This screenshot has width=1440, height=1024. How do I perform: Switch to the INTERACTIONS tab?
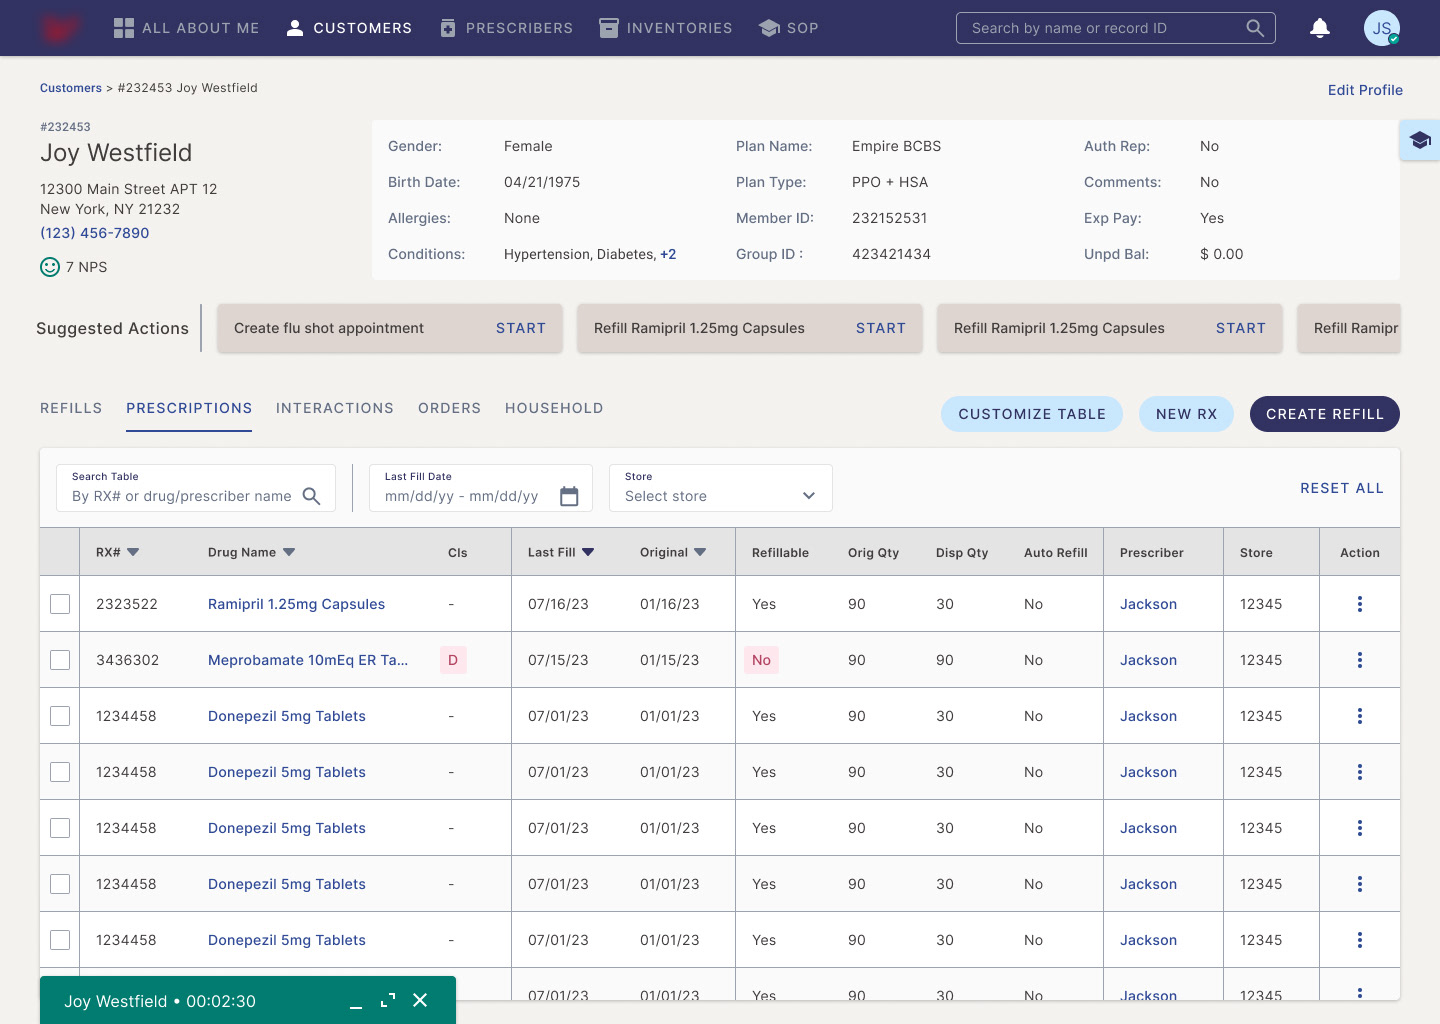pos(335,408)
